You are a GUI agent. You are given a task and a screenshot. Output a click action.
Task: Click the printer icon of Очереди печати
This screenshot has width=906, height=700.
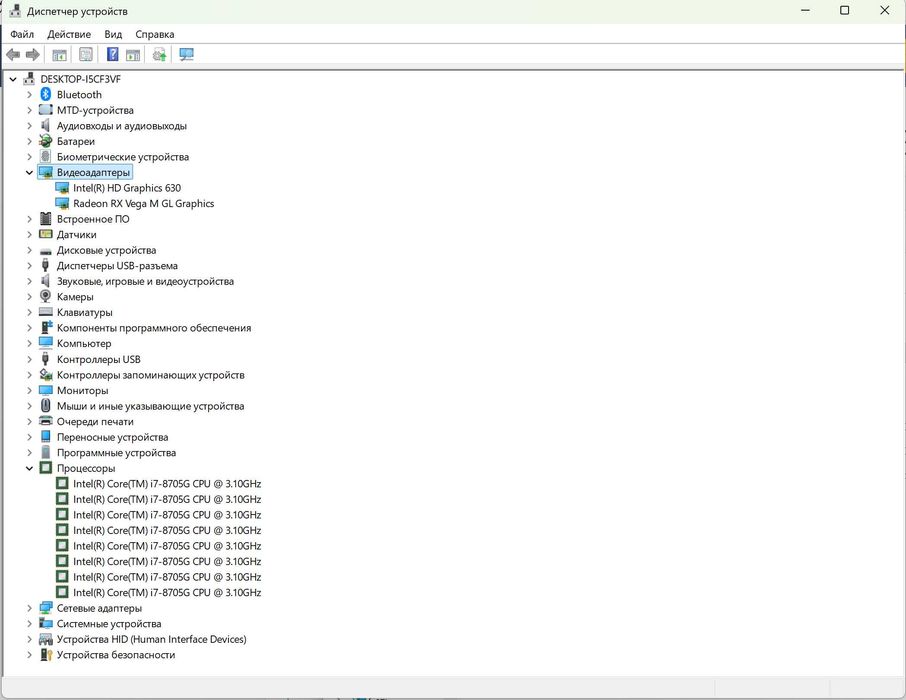tap(46, 421)
